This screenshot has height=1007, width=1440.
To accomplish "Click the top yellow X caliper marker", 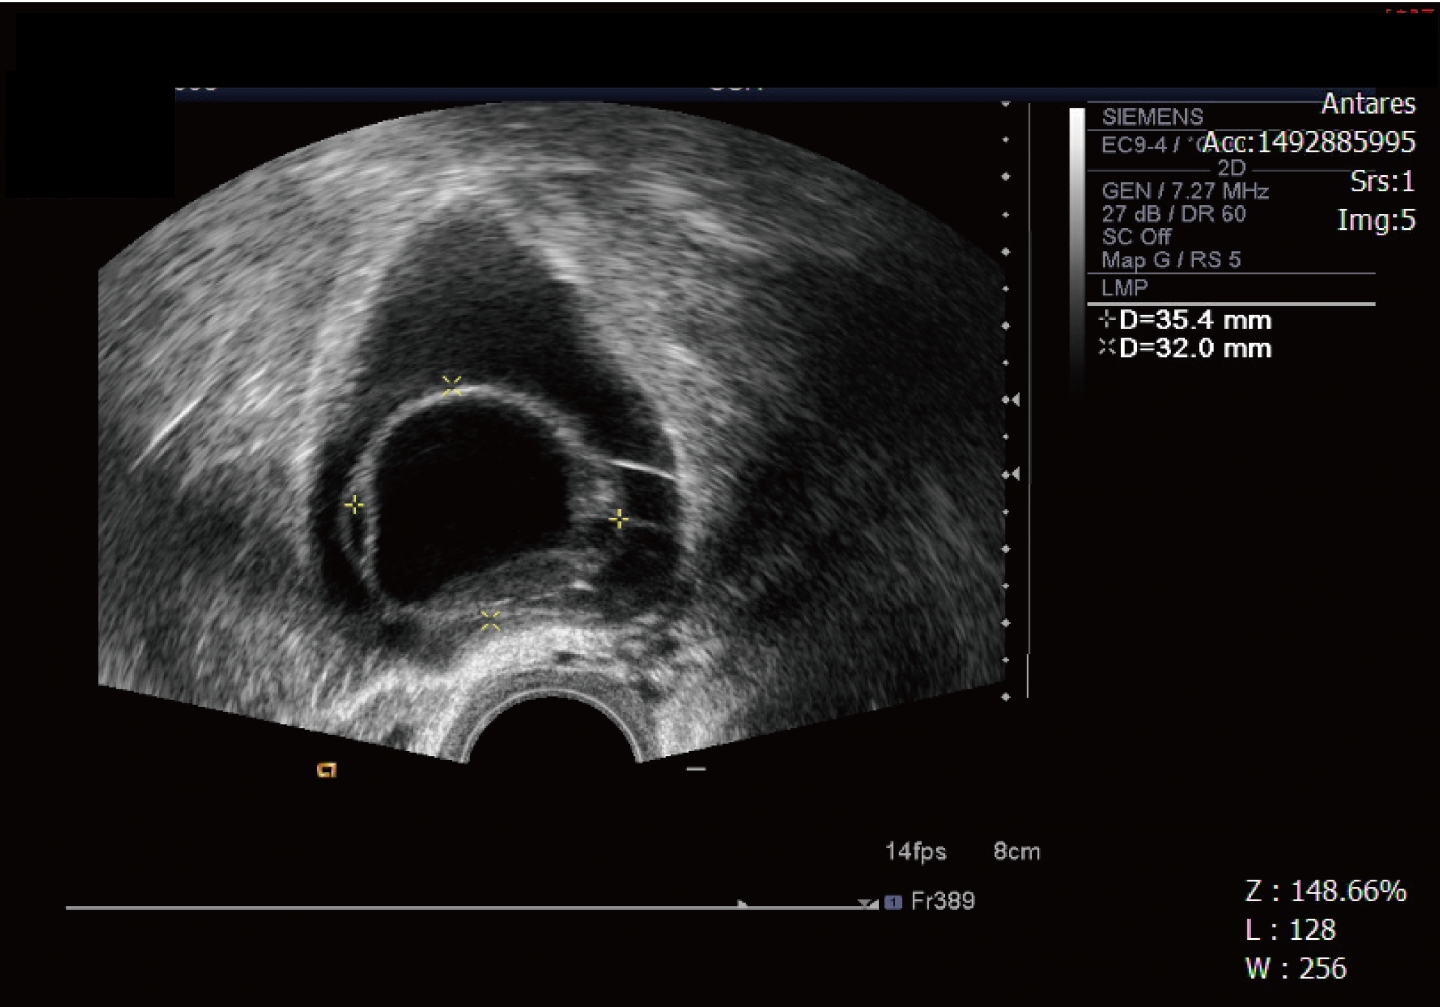I will 452,386.
